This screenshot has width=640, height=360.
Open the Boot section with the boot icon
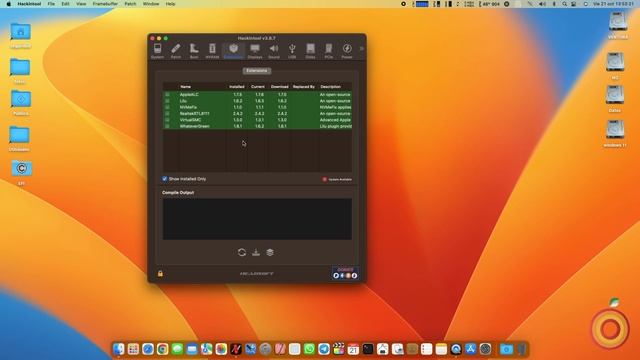(x=194, y=51)
